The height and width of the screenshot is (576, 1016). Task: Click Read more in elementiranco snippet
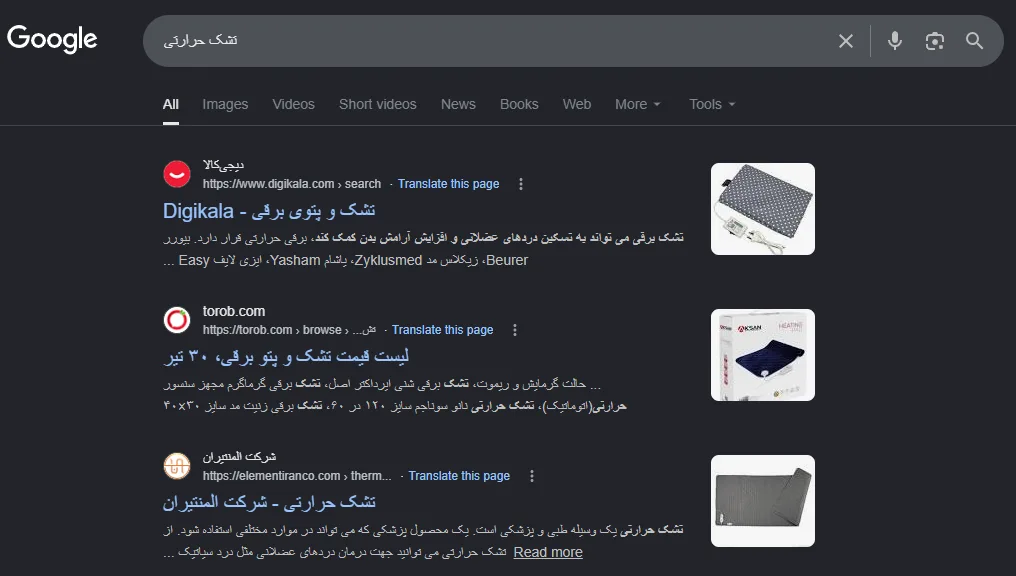[x=548, y=553]
